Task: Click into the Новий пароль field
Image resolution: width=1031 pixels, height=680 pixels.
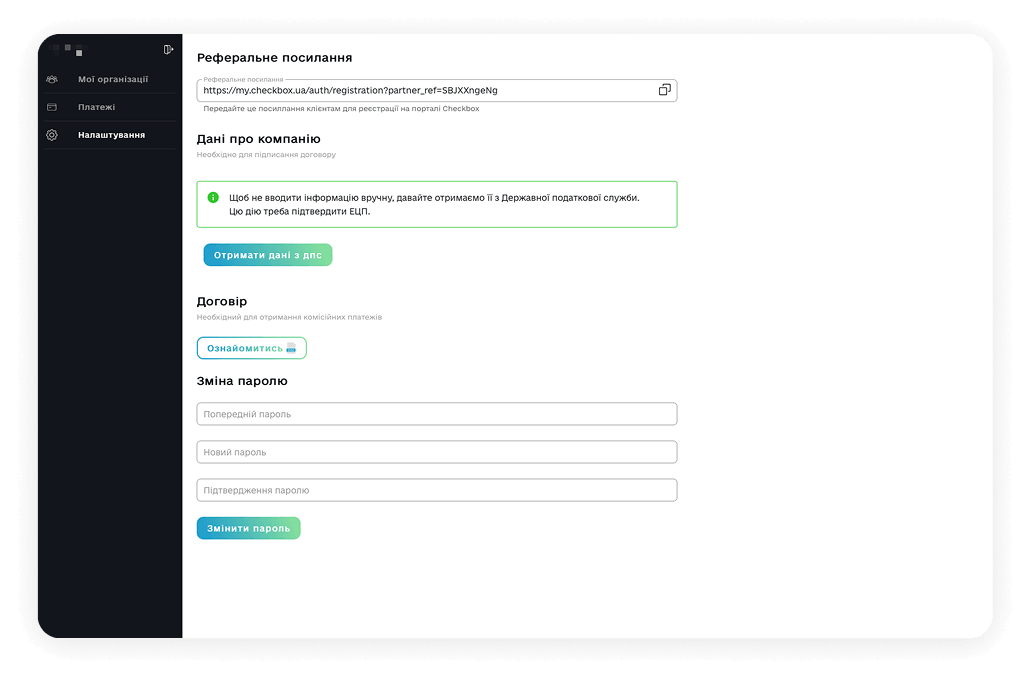Action: pyautogui.click(x=437, y=452)
